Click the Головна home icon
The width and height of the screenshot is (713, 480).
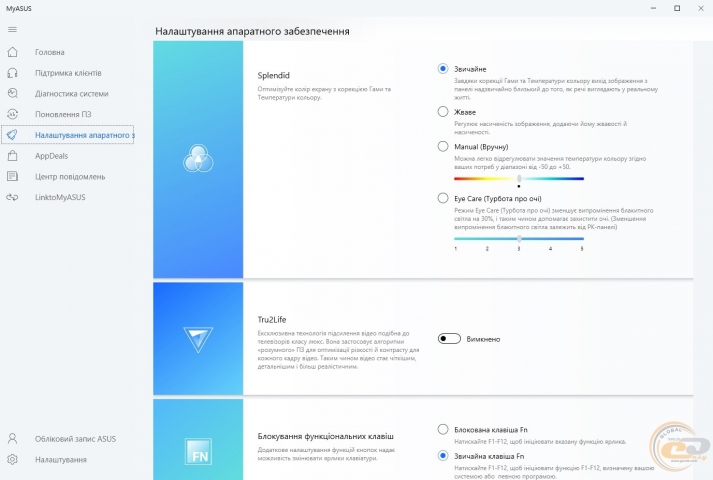pos(13,52)
